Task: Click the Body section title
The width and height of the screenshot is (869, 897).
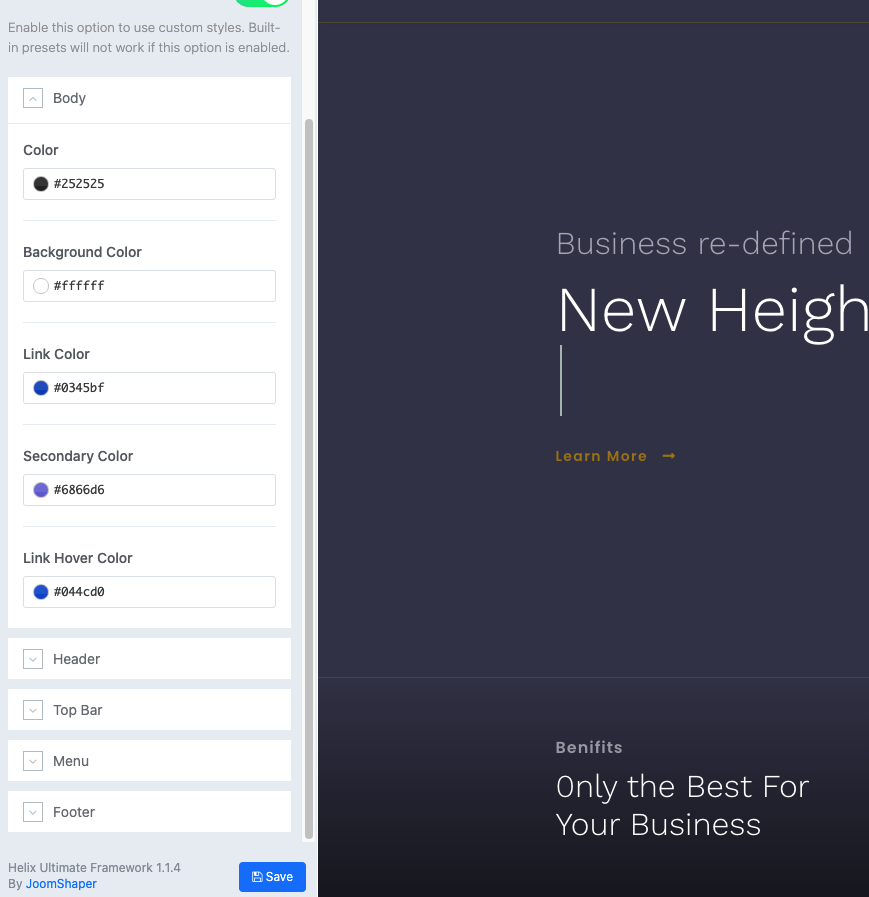Action: [x=69, y=98]
